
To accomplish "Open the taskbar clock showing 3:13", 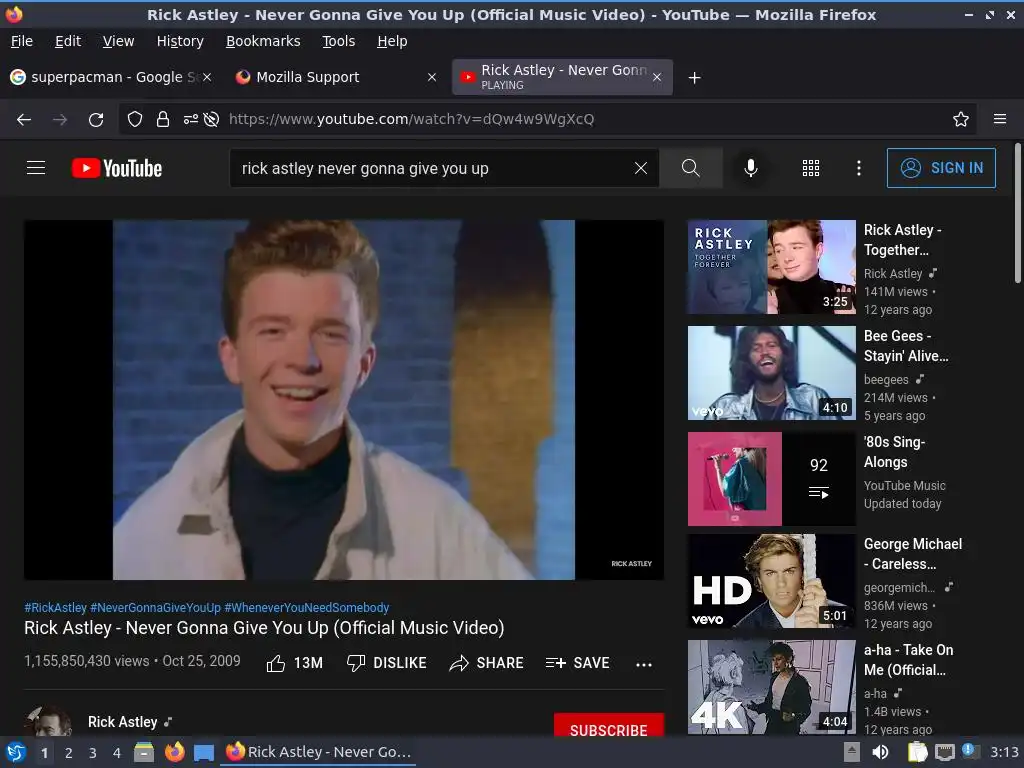I will point(1004,752).
